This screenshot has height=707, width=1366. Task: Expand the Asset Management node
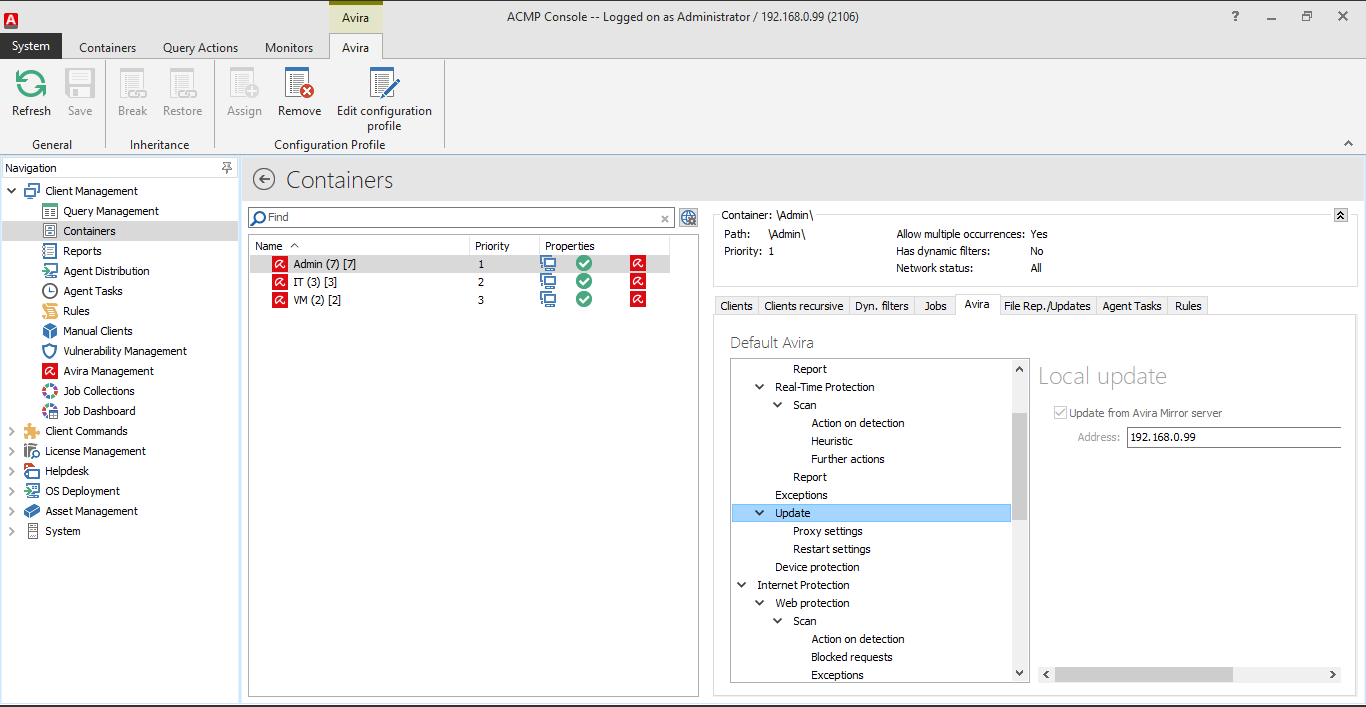[x=12, y=511]
